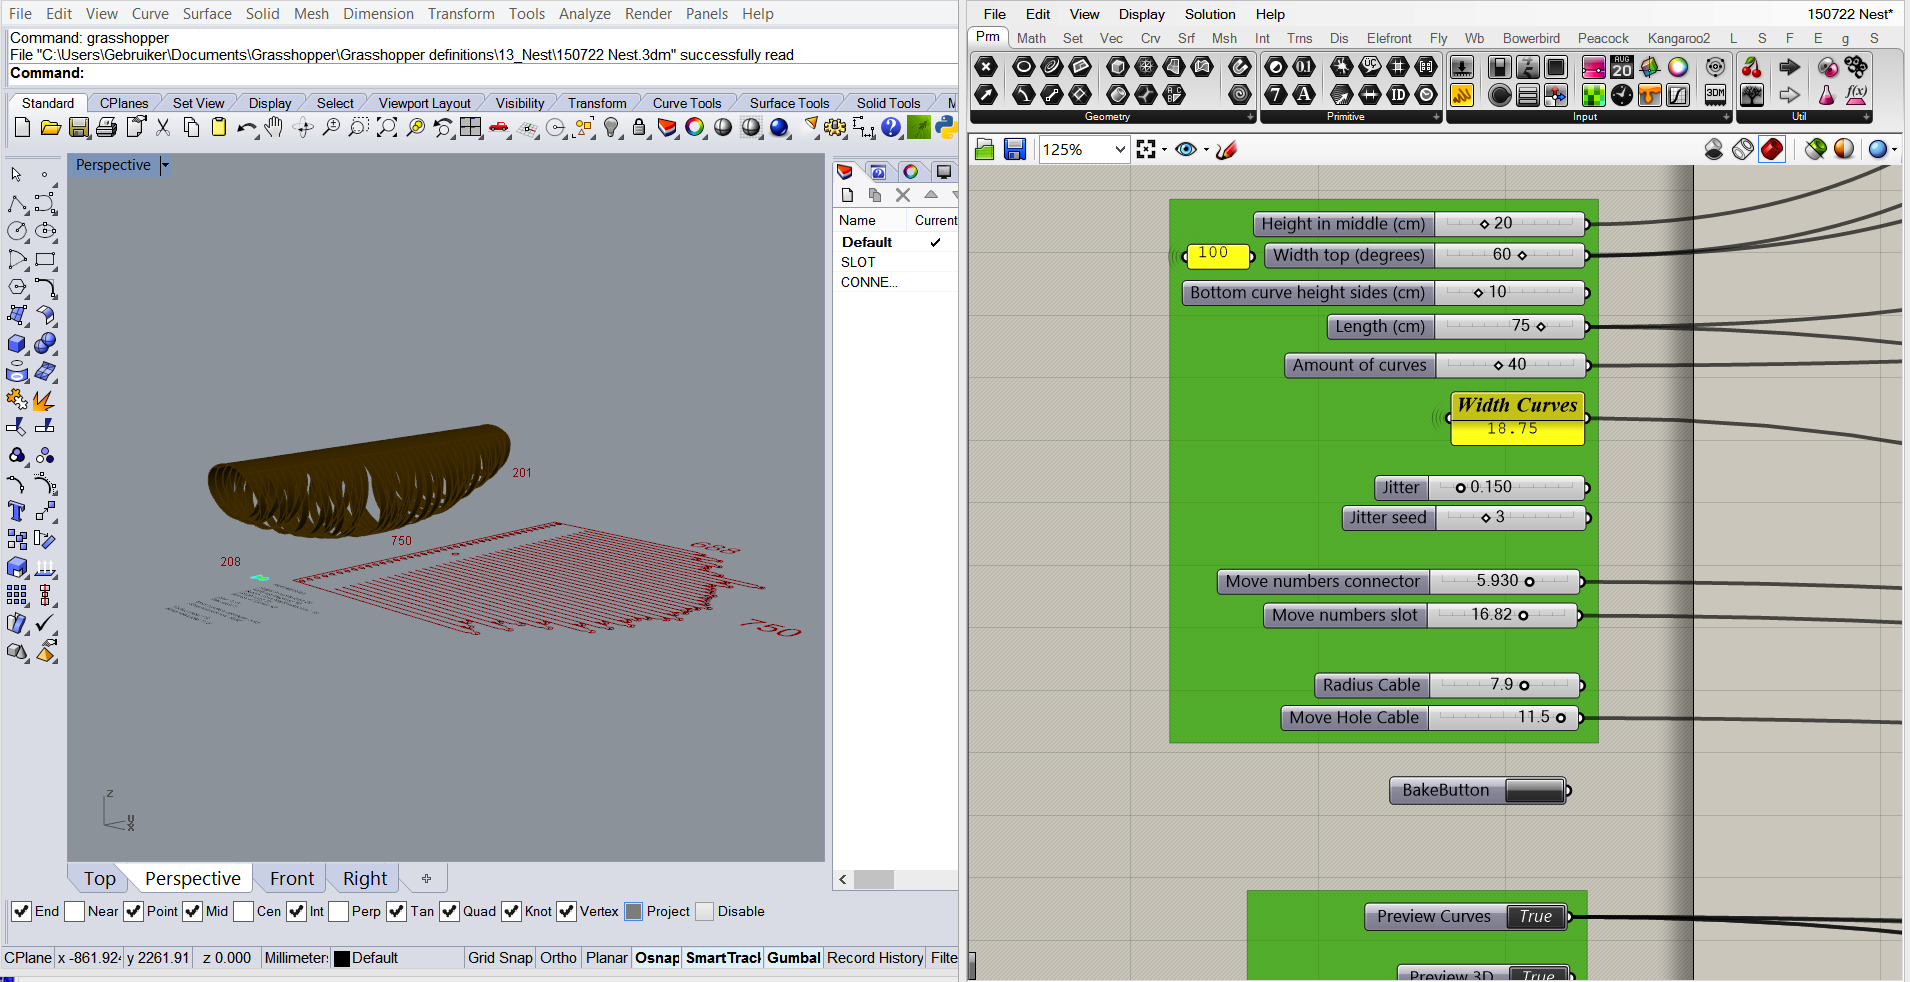Click the Colour Wheel component icon
The width and height of the screenshot is (1910, 982).
1678,67
